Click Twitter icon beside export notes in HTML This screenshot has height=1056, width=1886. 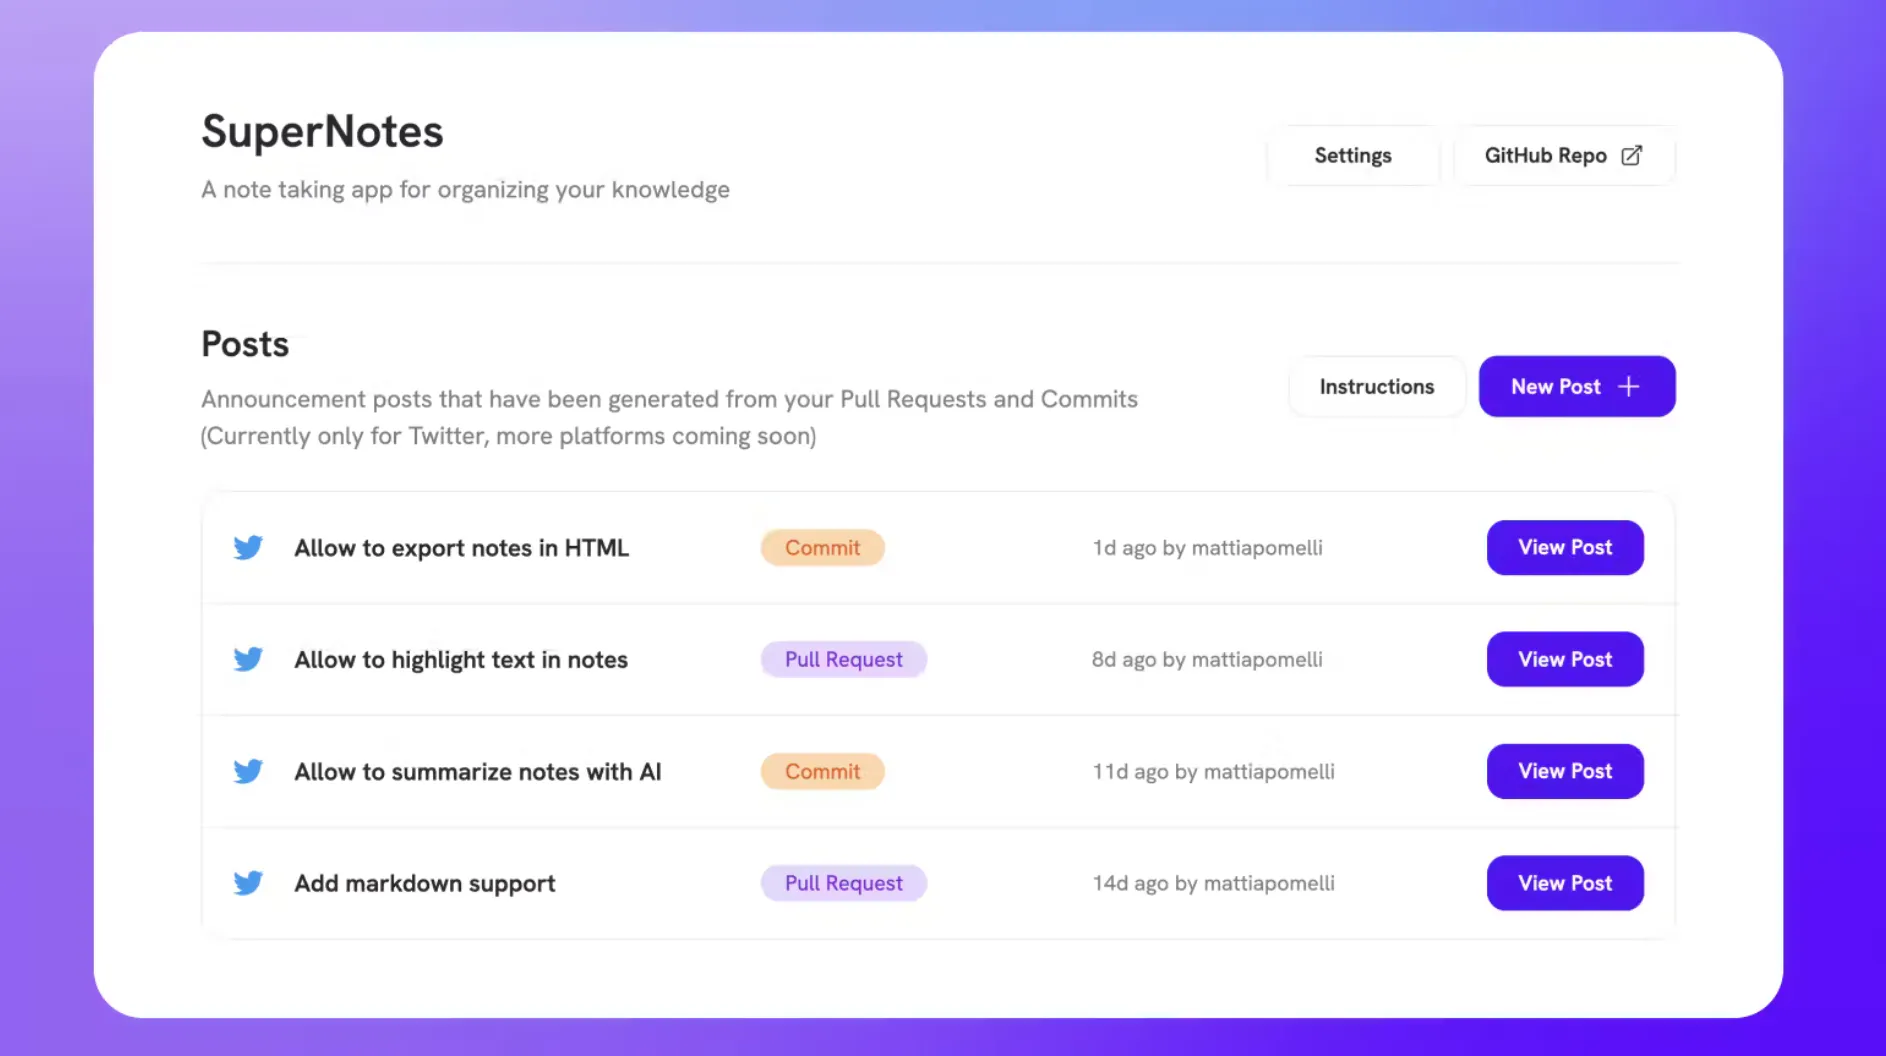[x=248, y=547]
